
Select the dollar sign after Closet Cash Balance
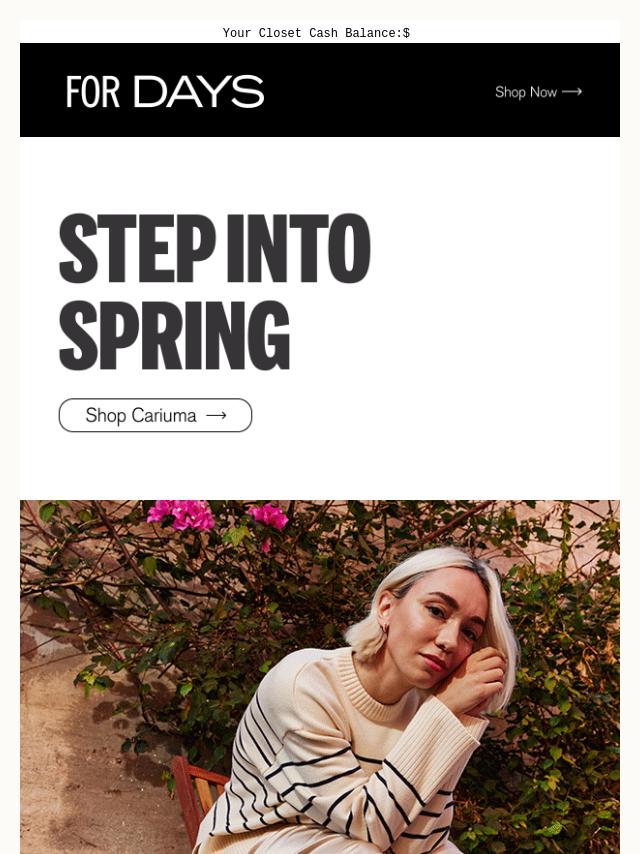point(406,33)
